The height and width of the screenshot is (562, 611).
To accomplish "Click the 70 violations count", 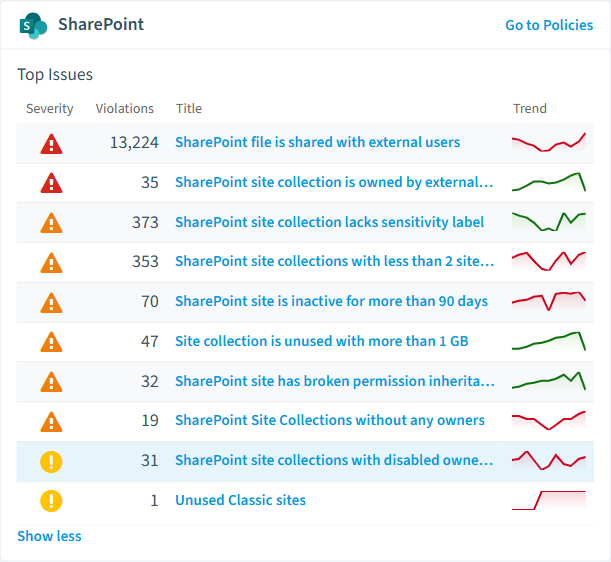I will pyautogui.click(x=150, y=302).
